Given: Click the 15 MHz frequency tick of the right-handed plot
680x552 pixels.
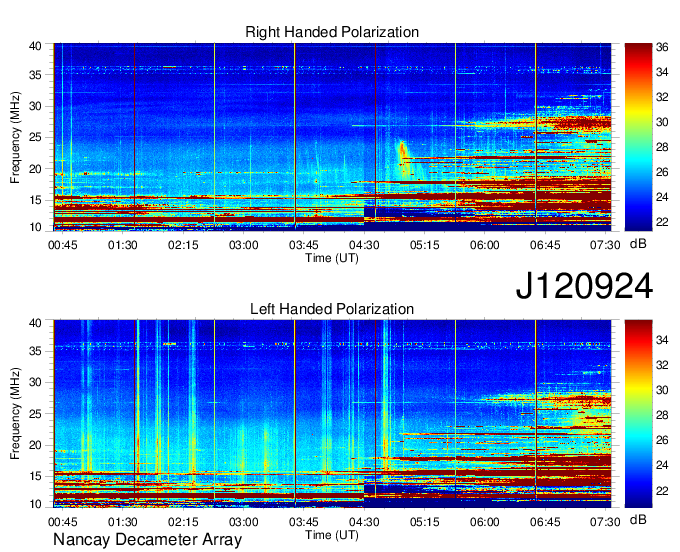Looking at the screenshot, I should [35, 200].
